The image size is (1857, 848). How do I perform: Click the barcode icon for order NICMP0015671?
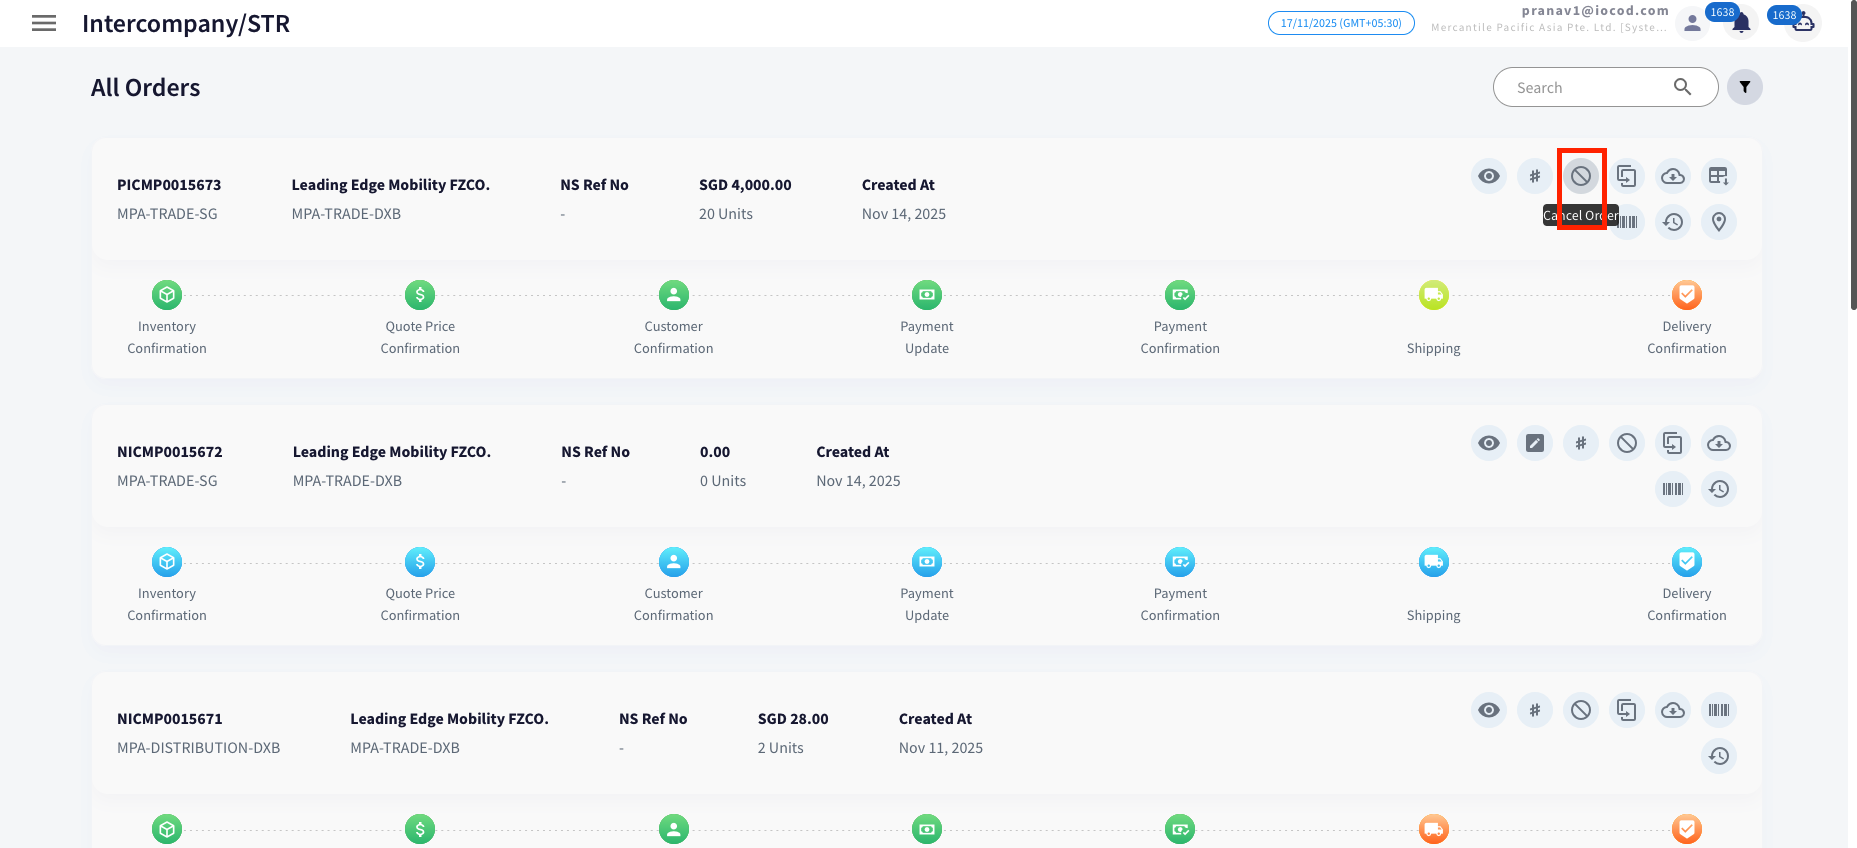coord(1718,710)
